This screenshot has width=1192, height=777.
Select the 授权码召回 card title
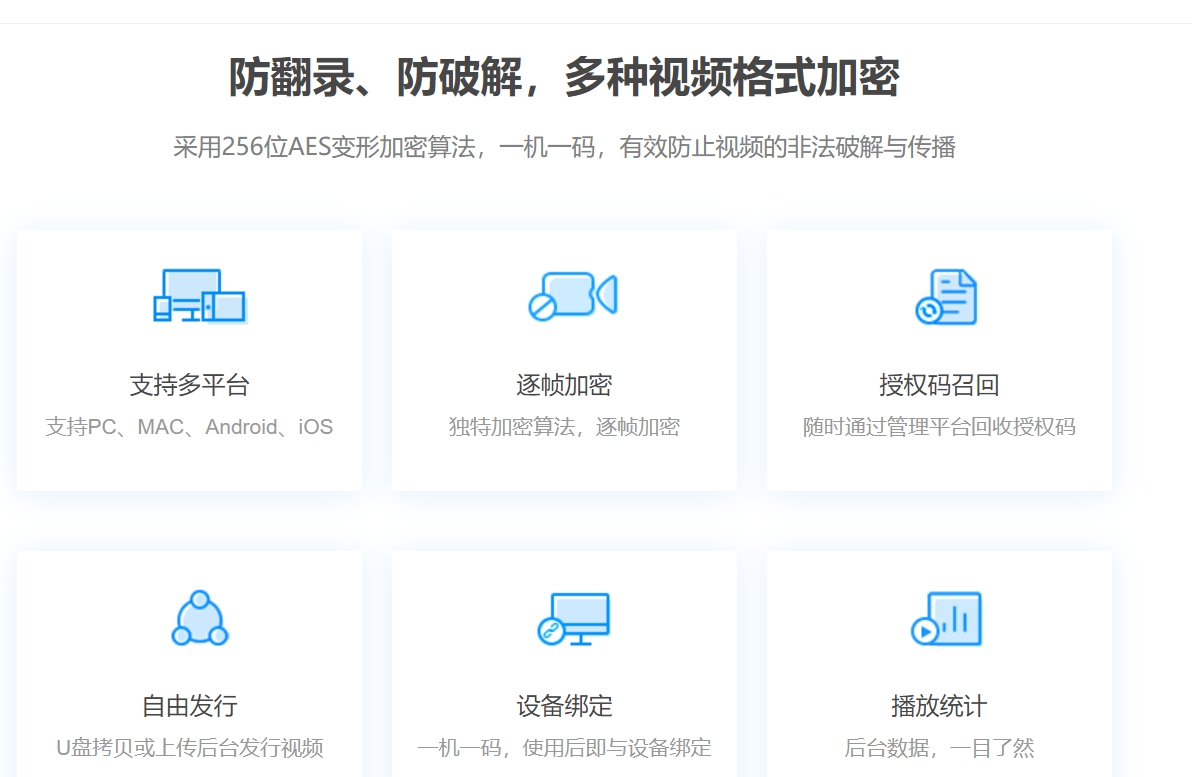(939, 385)
